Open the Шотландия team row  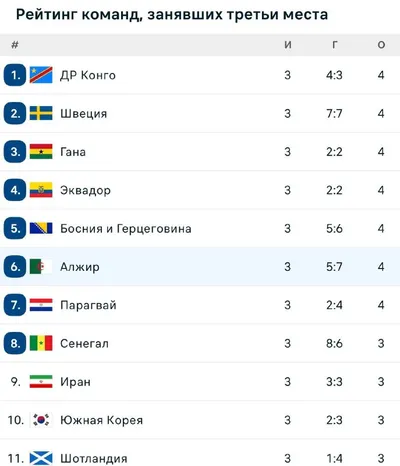click(x=200, y=453)
